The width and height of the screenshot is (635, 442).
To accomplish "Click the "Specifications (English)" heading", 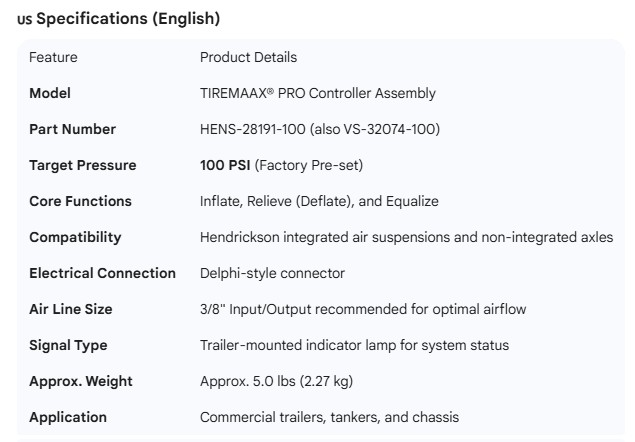I will (127, 18).
